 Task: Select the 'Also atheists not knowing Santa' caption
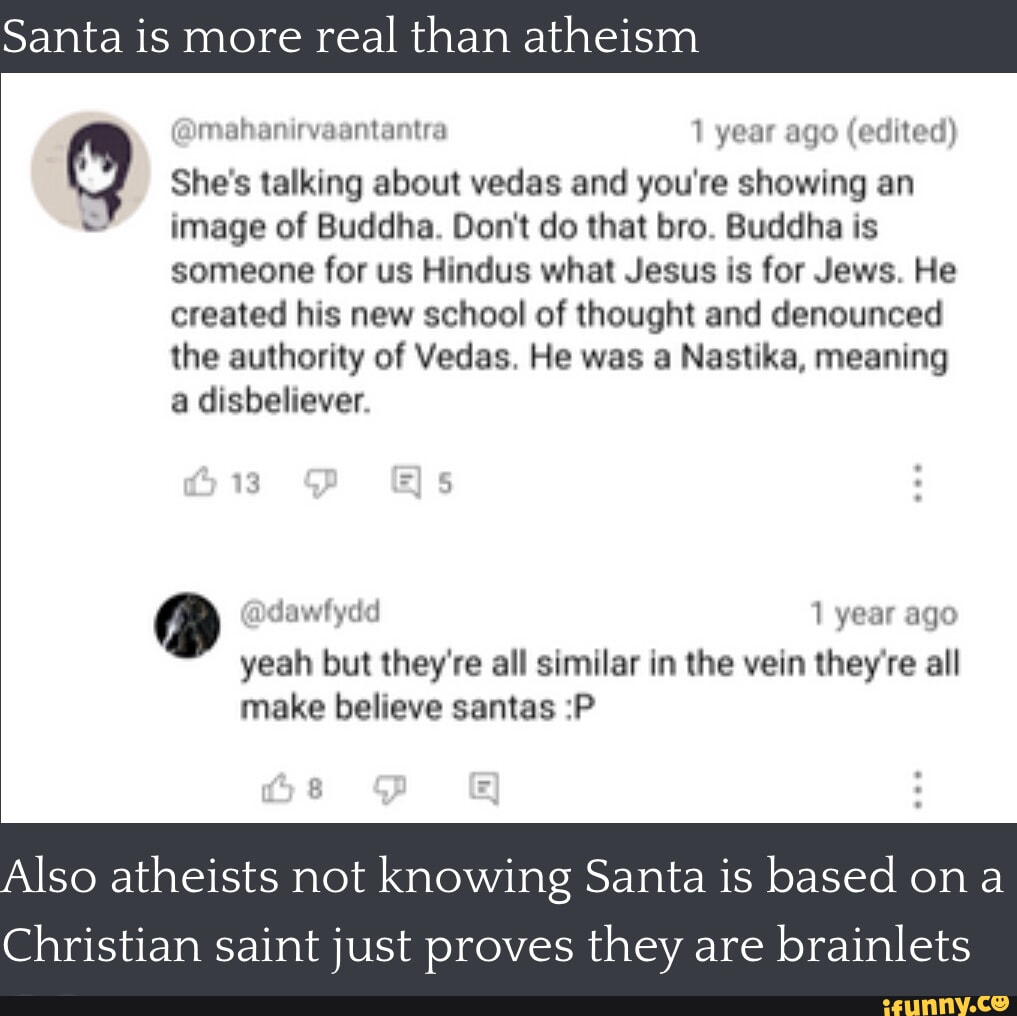503,910
